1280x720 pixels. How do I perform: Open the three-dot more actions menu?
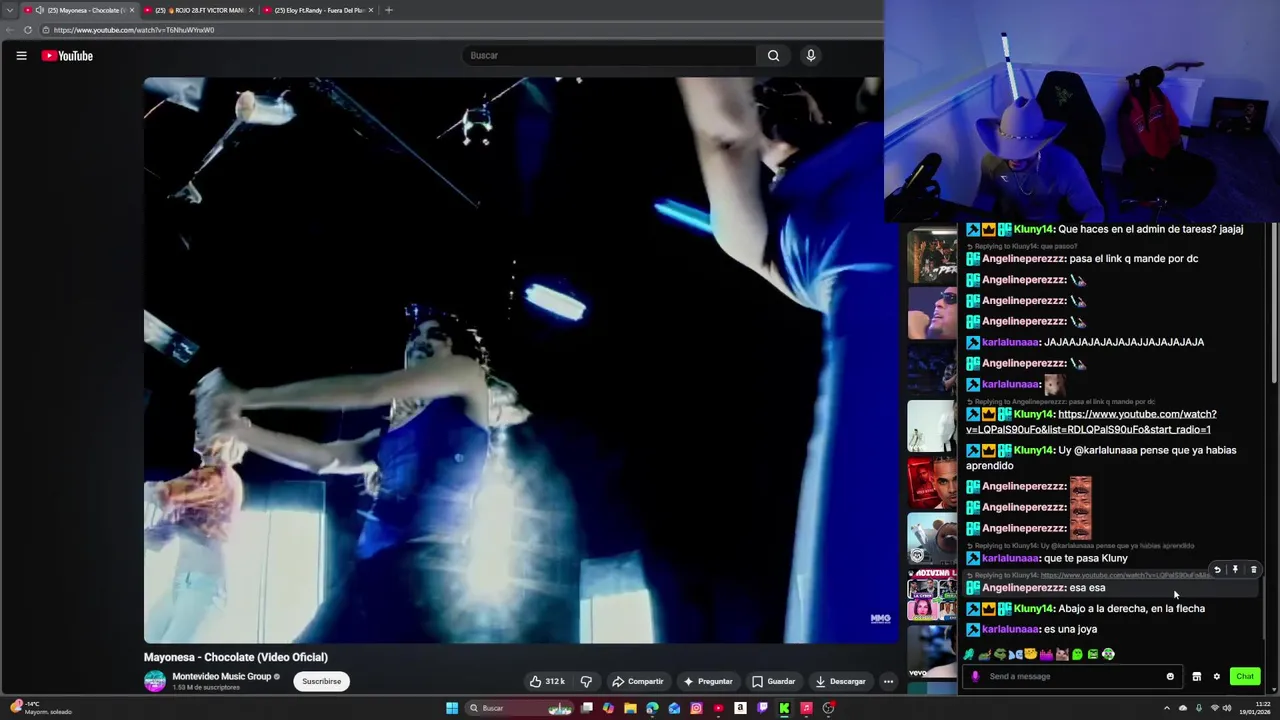click(x=888, y=682)
